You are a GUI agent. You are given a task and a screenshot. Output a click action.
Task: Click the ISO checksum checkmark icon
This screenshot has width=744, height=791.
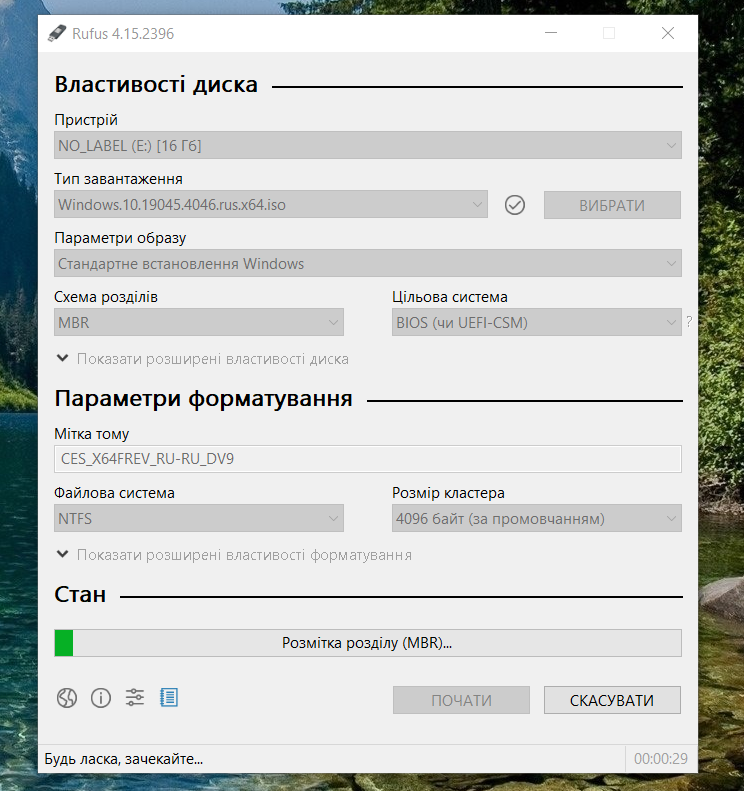point(514,205)
